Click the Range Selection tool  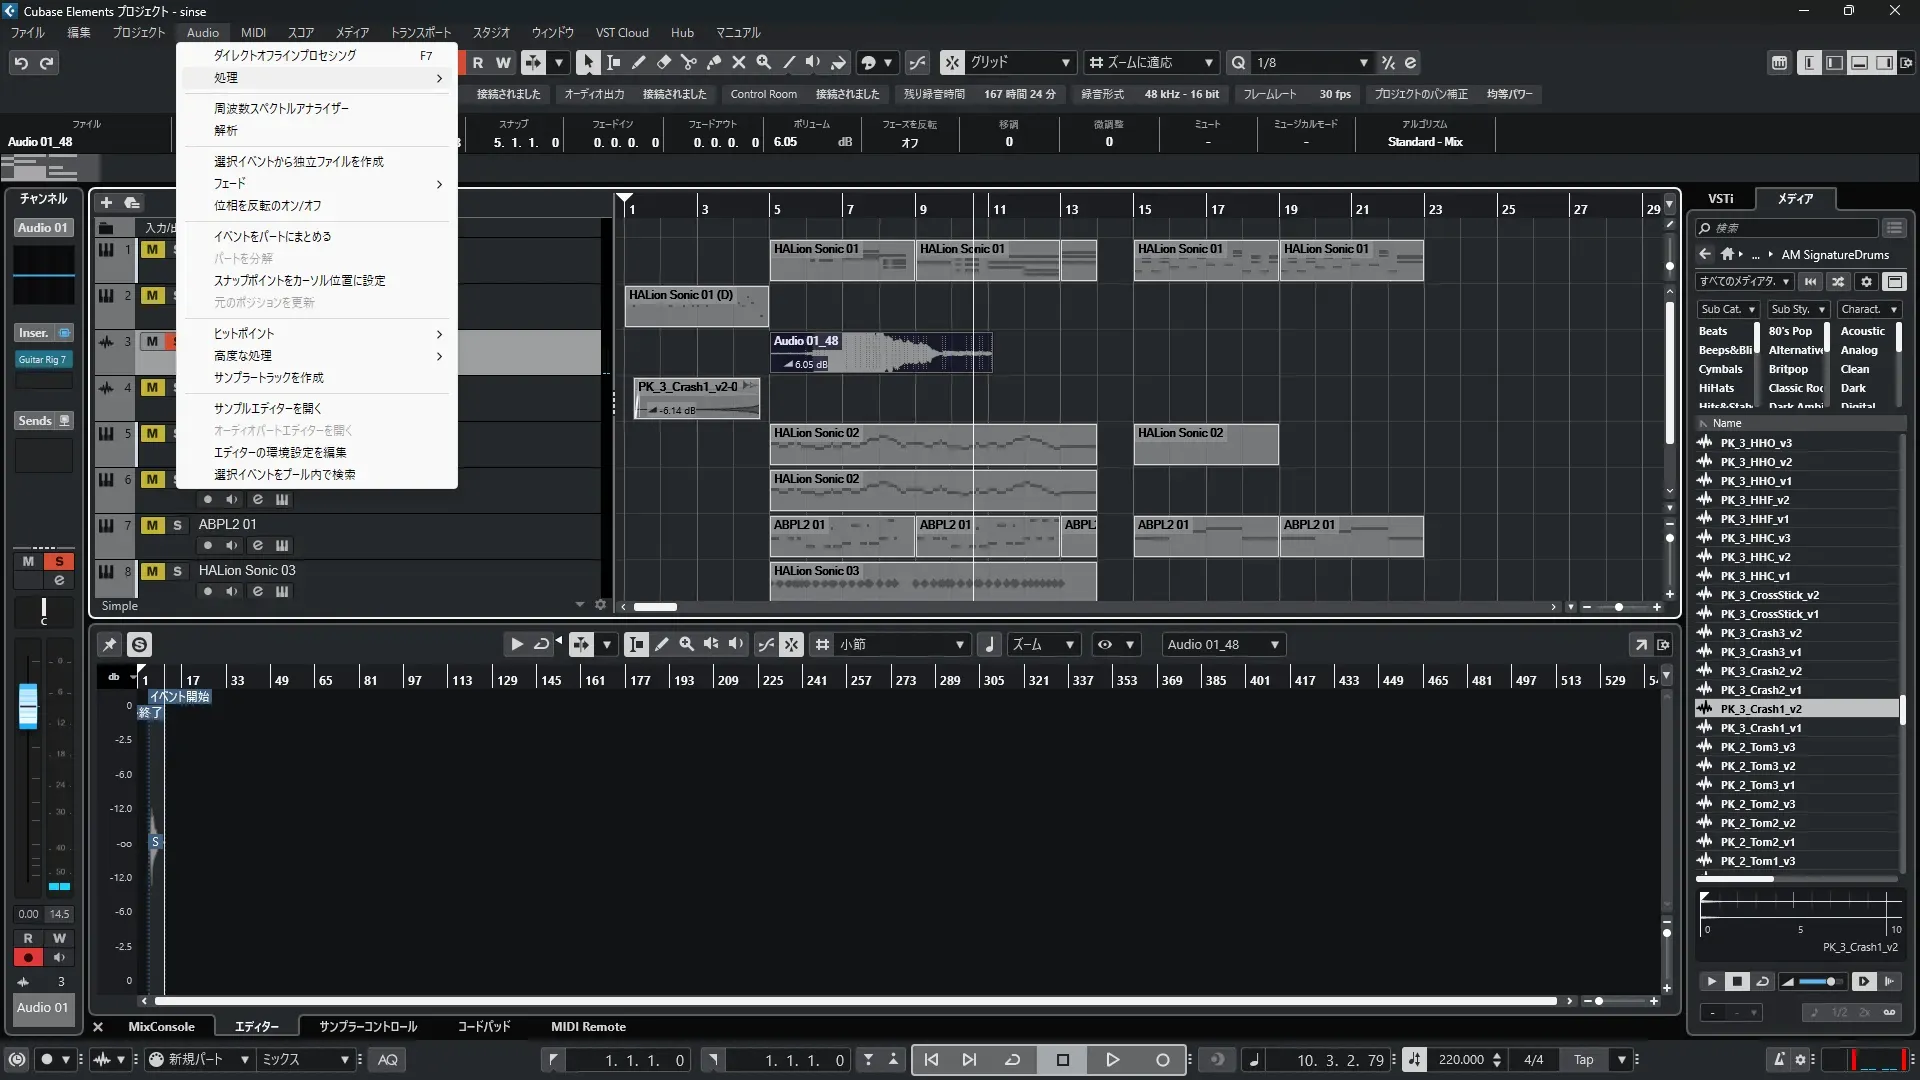tap(613, 62)
